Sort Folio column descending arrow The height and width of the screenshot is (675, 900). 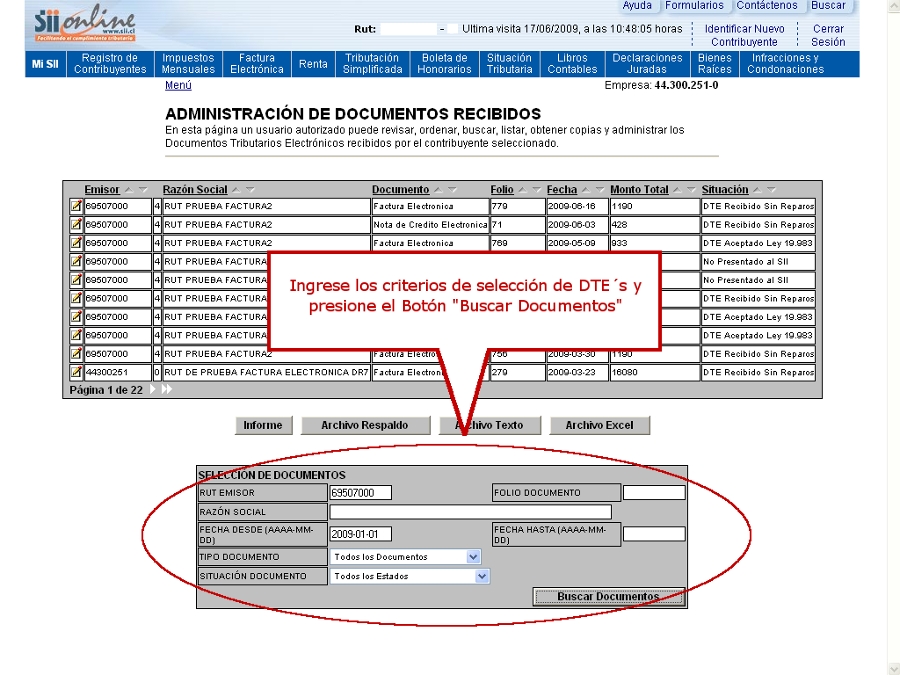537,189
